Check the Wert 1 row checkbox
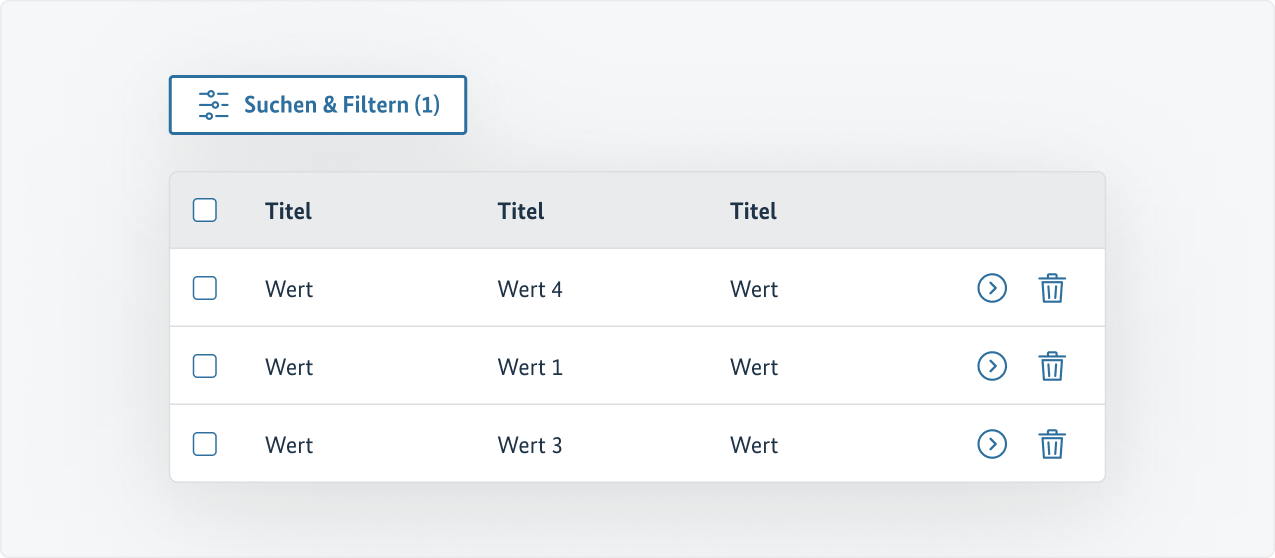 [x=205, y=366]
